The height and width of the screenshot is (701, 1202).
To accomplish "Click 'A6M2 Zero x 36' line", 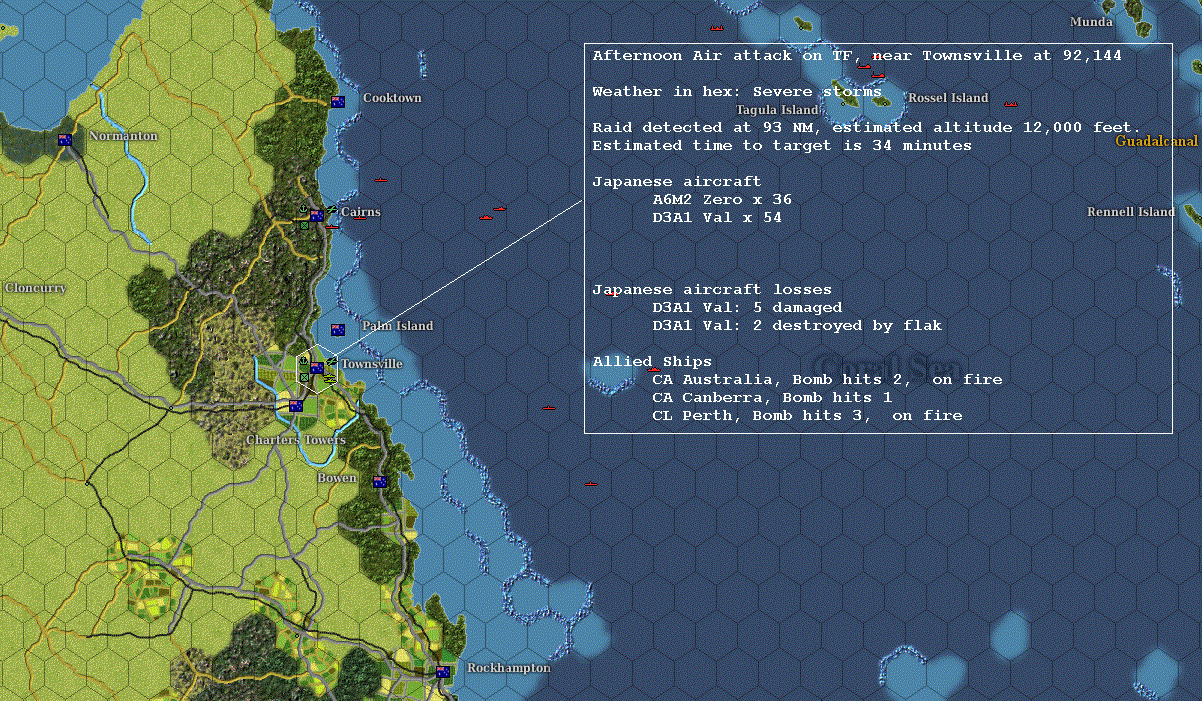I will point(722,200).
